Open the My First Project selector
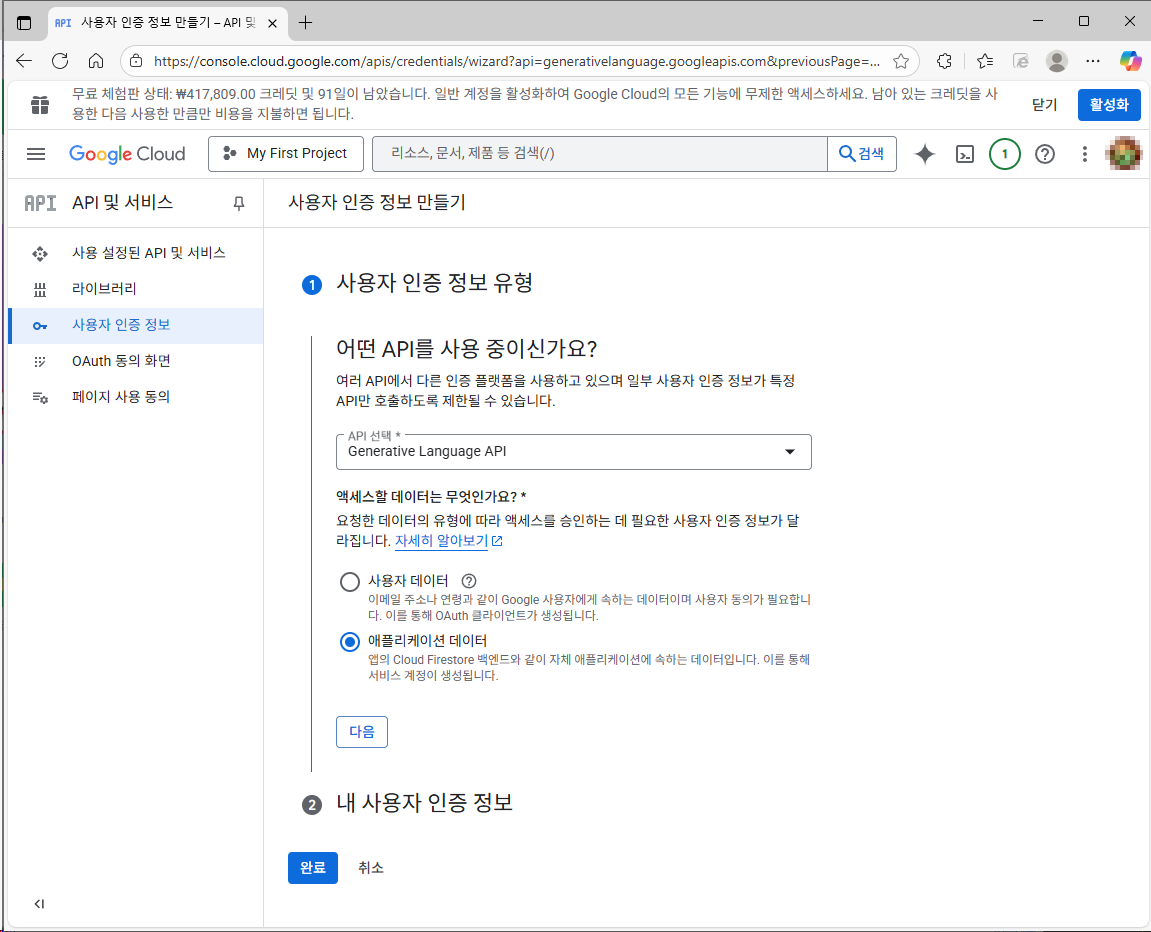The width and height of the screenshot is (1151, 932). click(x=286, y=153)
